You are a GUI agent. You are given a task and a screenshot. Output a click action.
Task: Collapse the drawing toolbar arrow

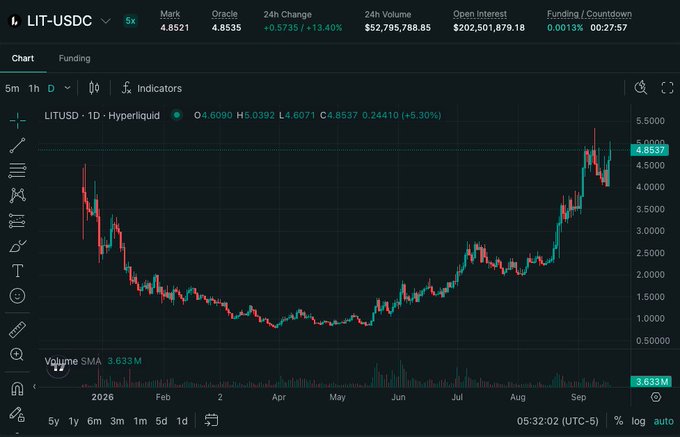coord(34,386)
